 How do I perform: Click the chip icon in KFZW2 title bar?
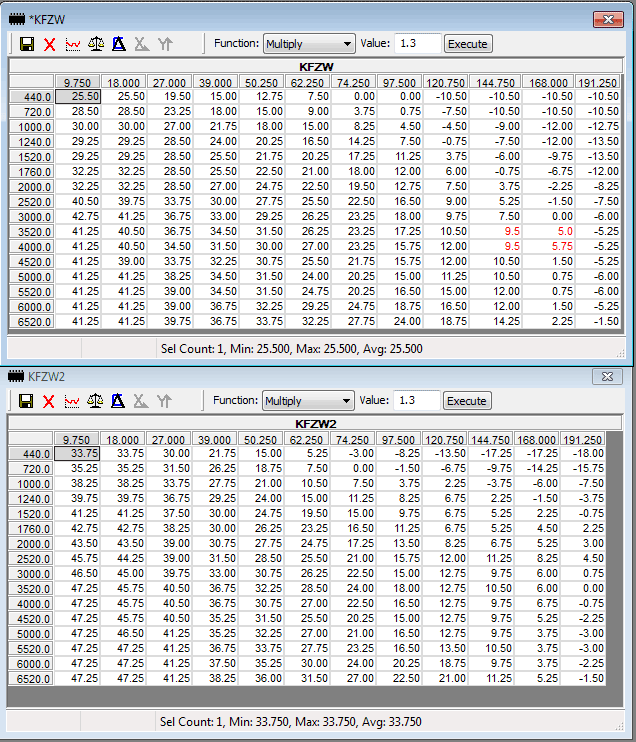(16, 376)
